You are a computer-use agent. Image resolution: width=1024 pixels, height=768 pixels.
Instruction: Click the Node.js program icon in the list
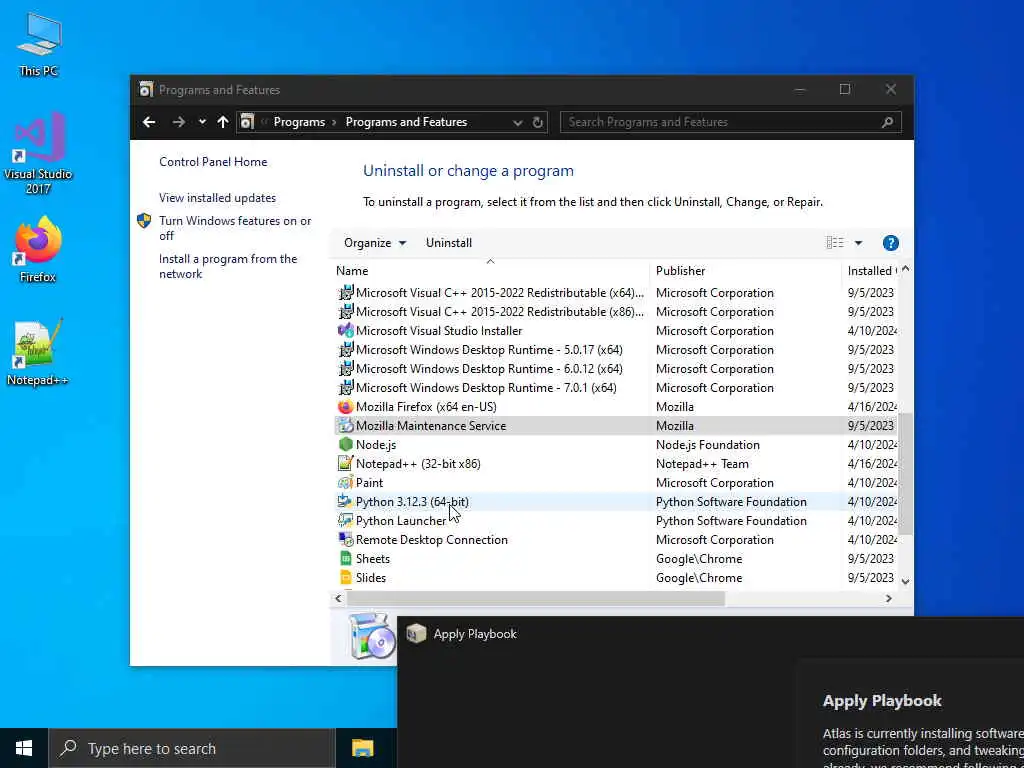coord(345,445)
